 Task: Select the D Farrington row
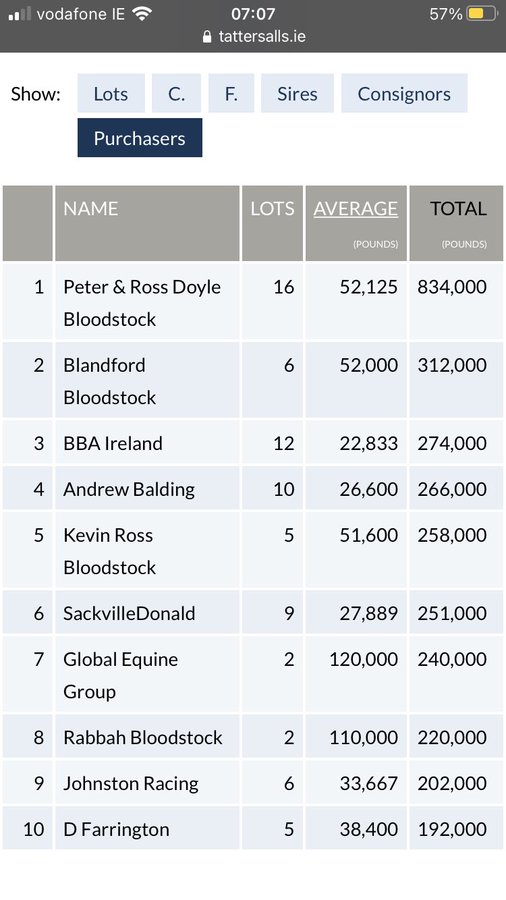pos(253,828)
